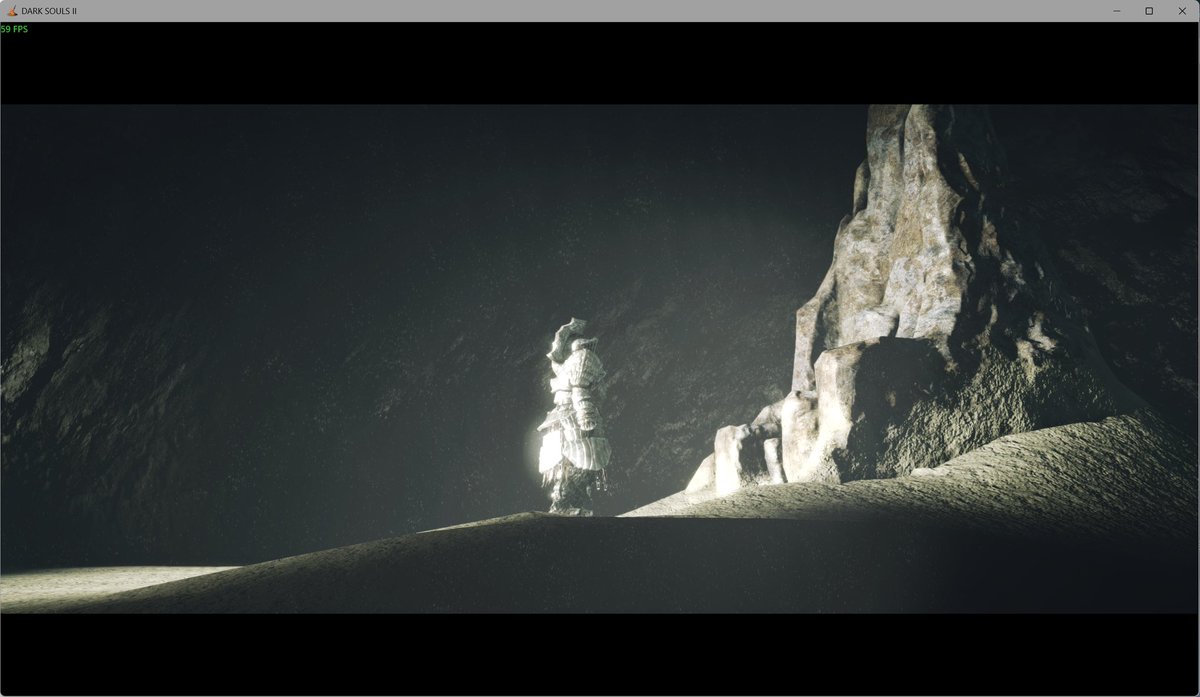The height and width of the screenshot is (697, 1200).
Task: Close the Dark Souls II window
Action: coord(1181,11)
